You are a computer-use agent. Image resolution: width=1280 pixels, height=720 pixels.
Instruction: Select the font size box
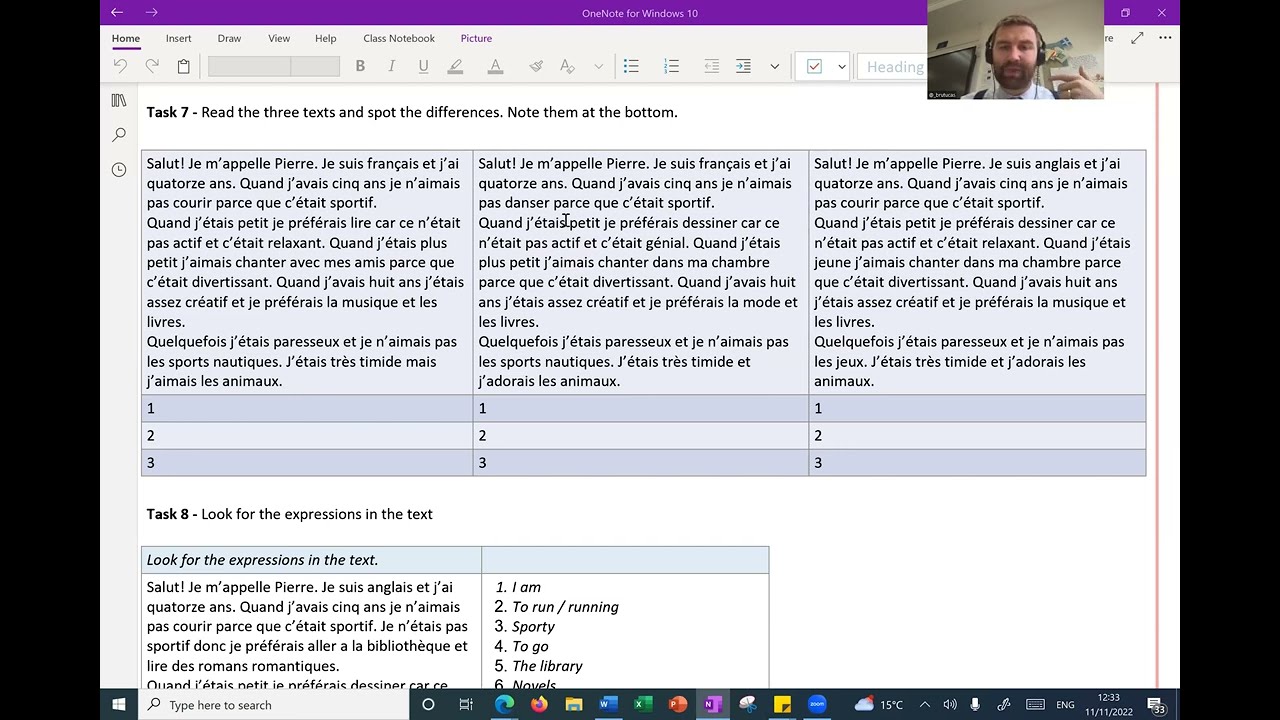point(315,66)
